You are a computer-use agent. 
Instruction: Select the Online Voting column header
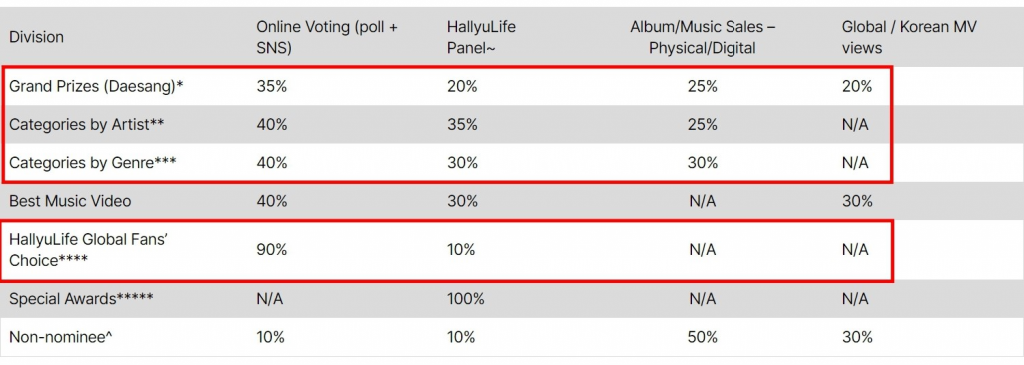click(327, 37)
